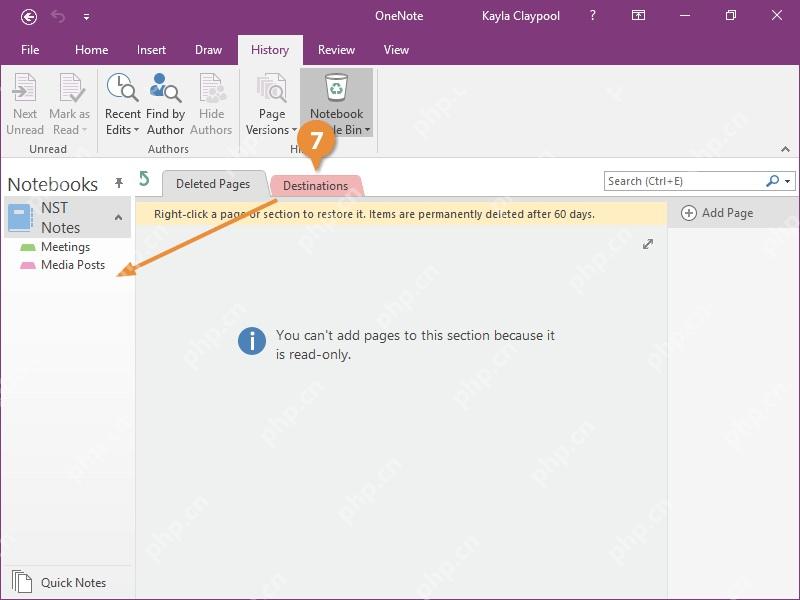Click the Add Page button
Viewport: 800px width, 600px height.
click(x=717, y=213)
